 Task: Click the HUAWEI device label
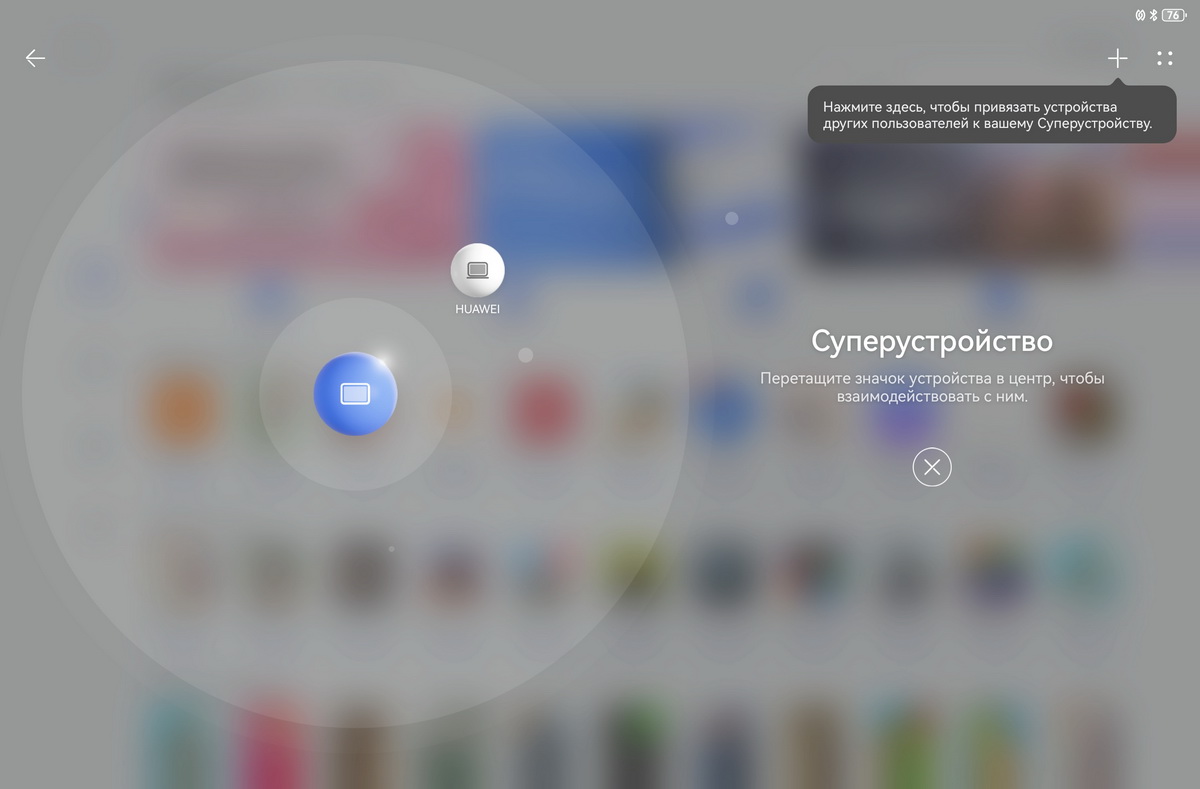[478, 309]
